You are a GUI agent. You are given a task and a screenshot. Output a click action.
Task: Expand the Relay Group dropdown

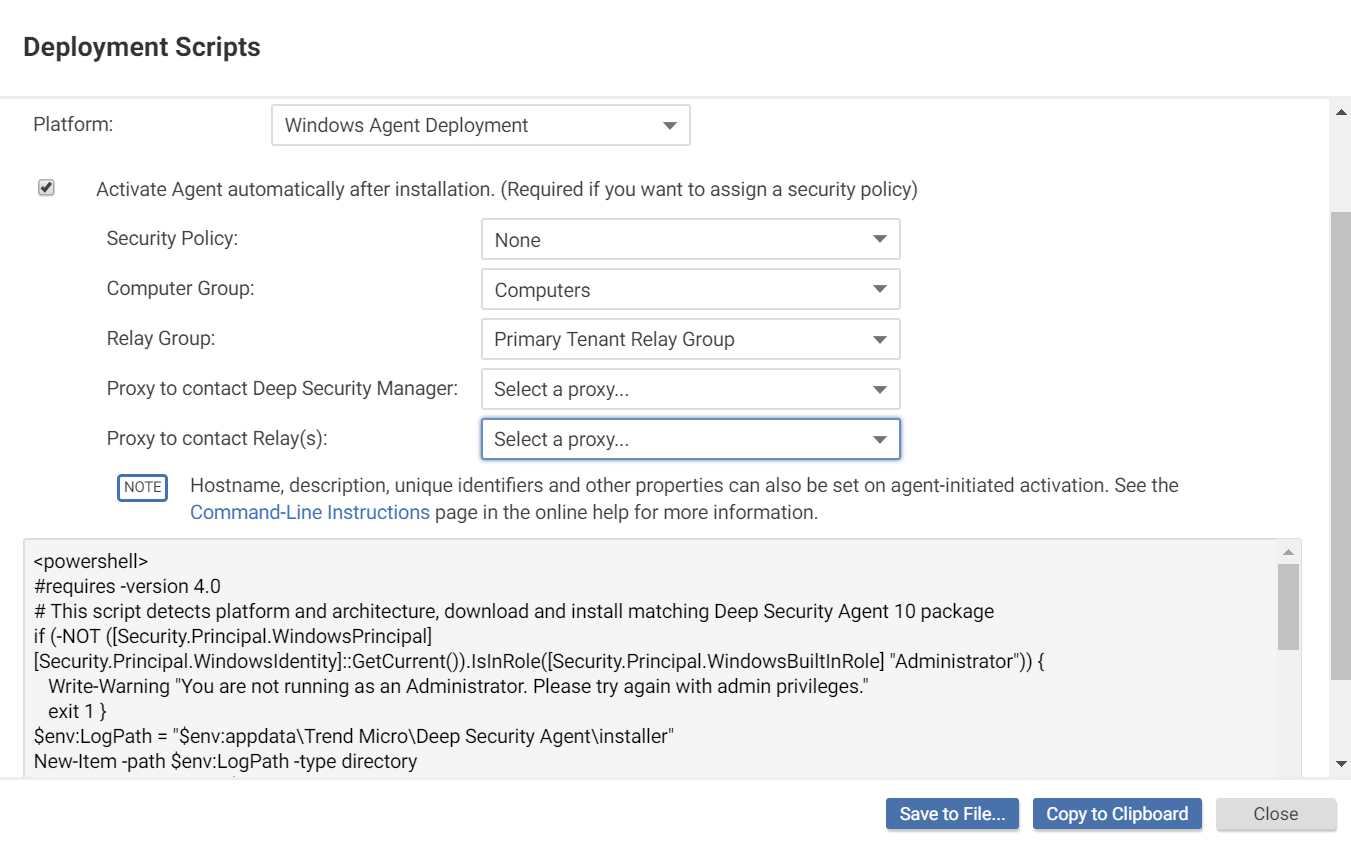[x=690, y=339]
